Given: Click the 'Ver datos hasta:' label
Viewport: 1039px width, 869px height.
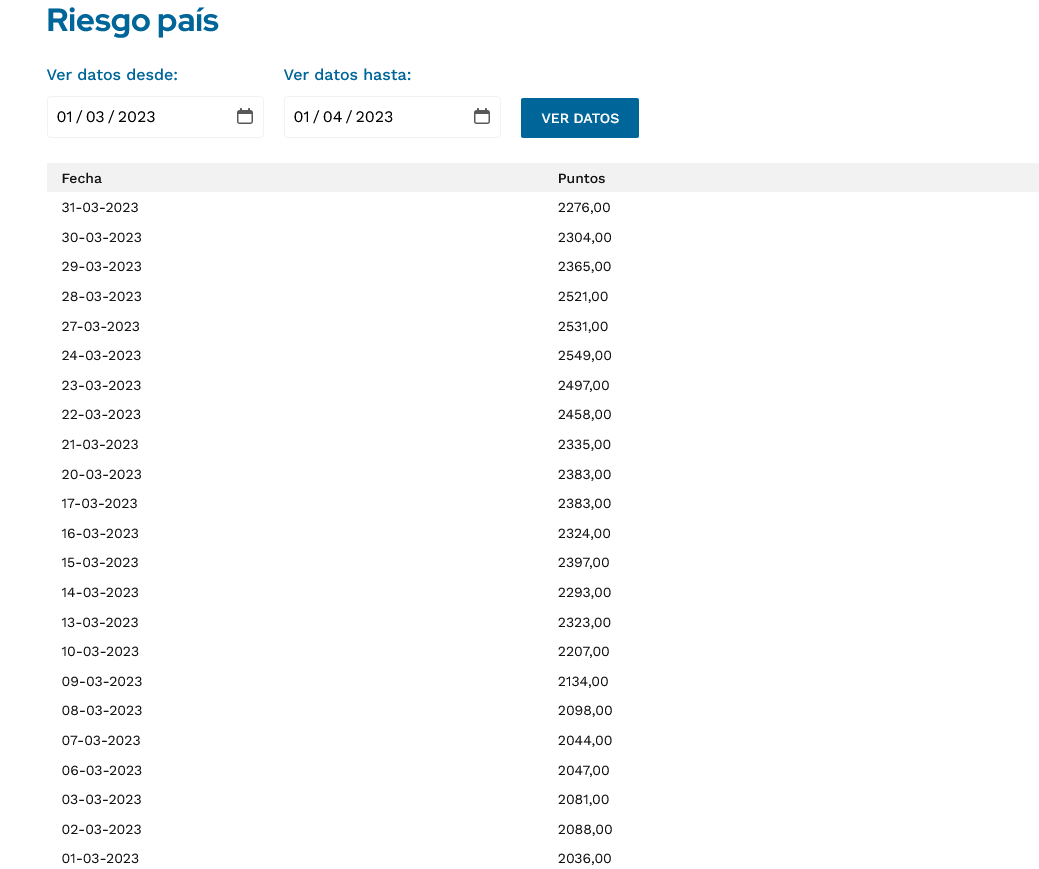Looking at the screenshot, I should [x=347, y=75].
